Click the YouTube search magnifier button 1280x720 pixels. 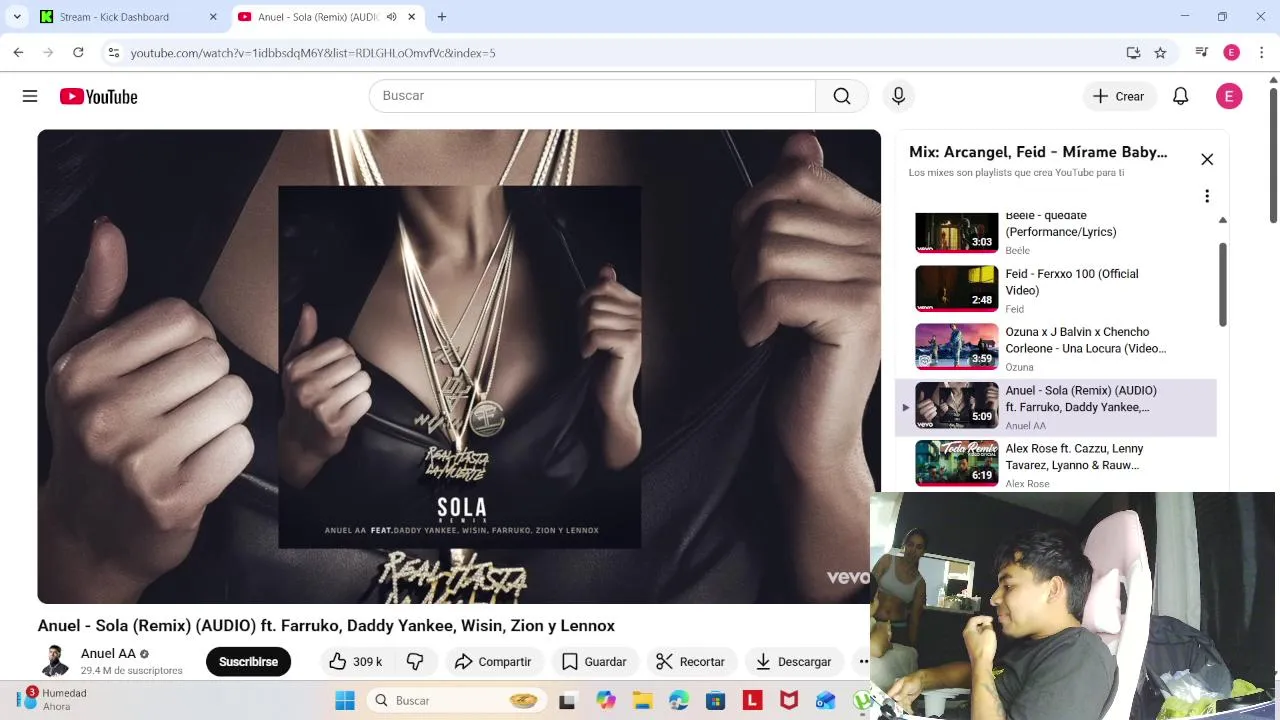(x=842, y=96)
